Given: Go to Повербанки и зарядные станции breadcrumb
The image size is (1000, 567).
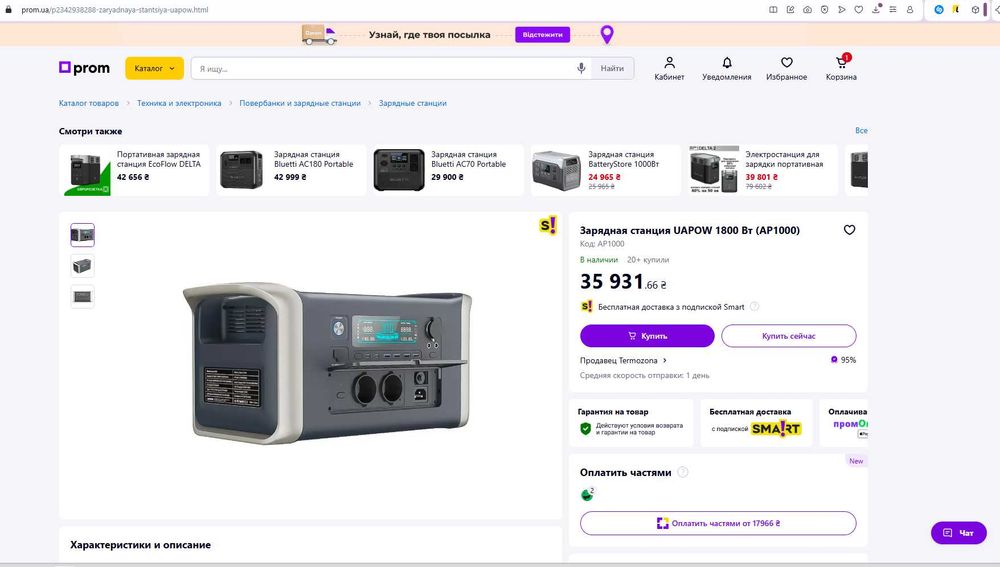Looking at the screenshot, I should [300, 103].
